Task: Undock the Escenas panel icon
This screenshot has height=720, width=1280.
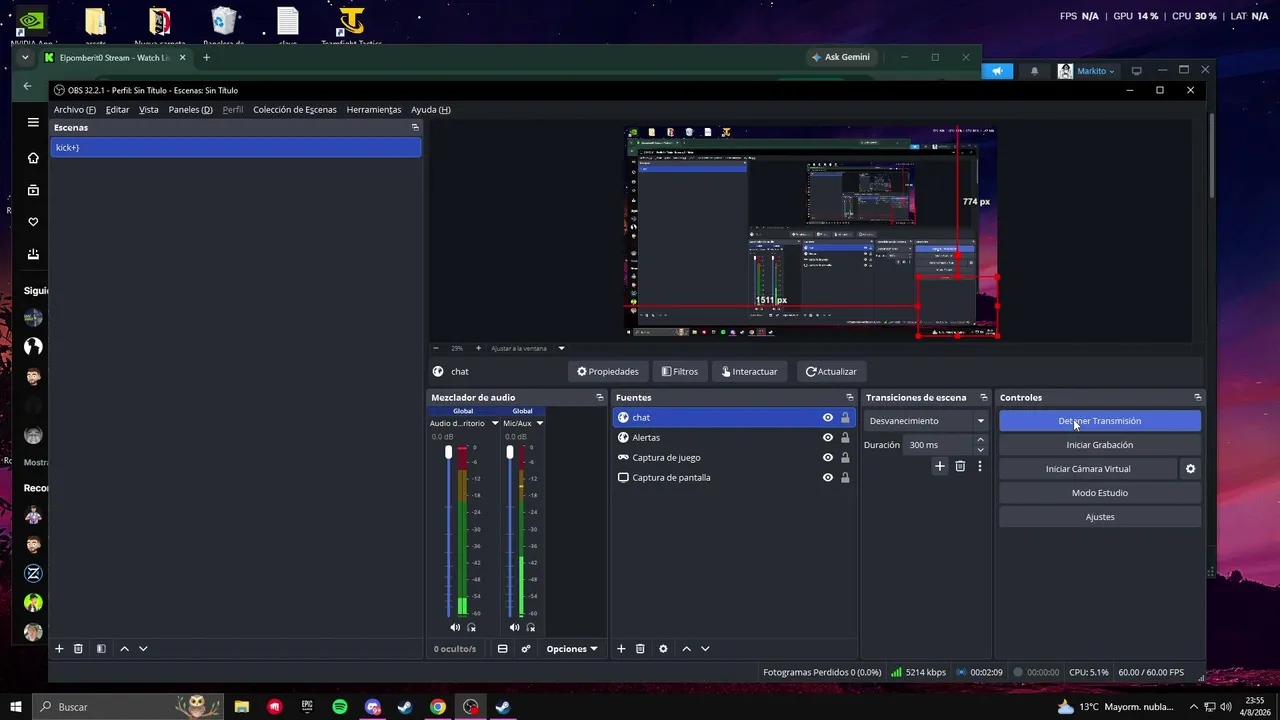Action: [415, 127]
